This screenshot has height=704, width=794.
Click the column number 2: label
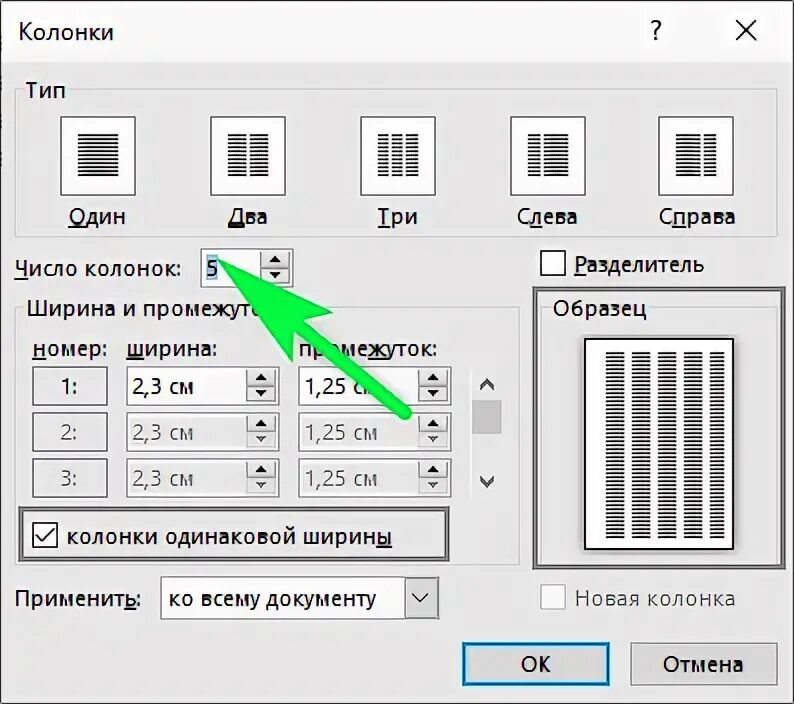pos(70,432)
